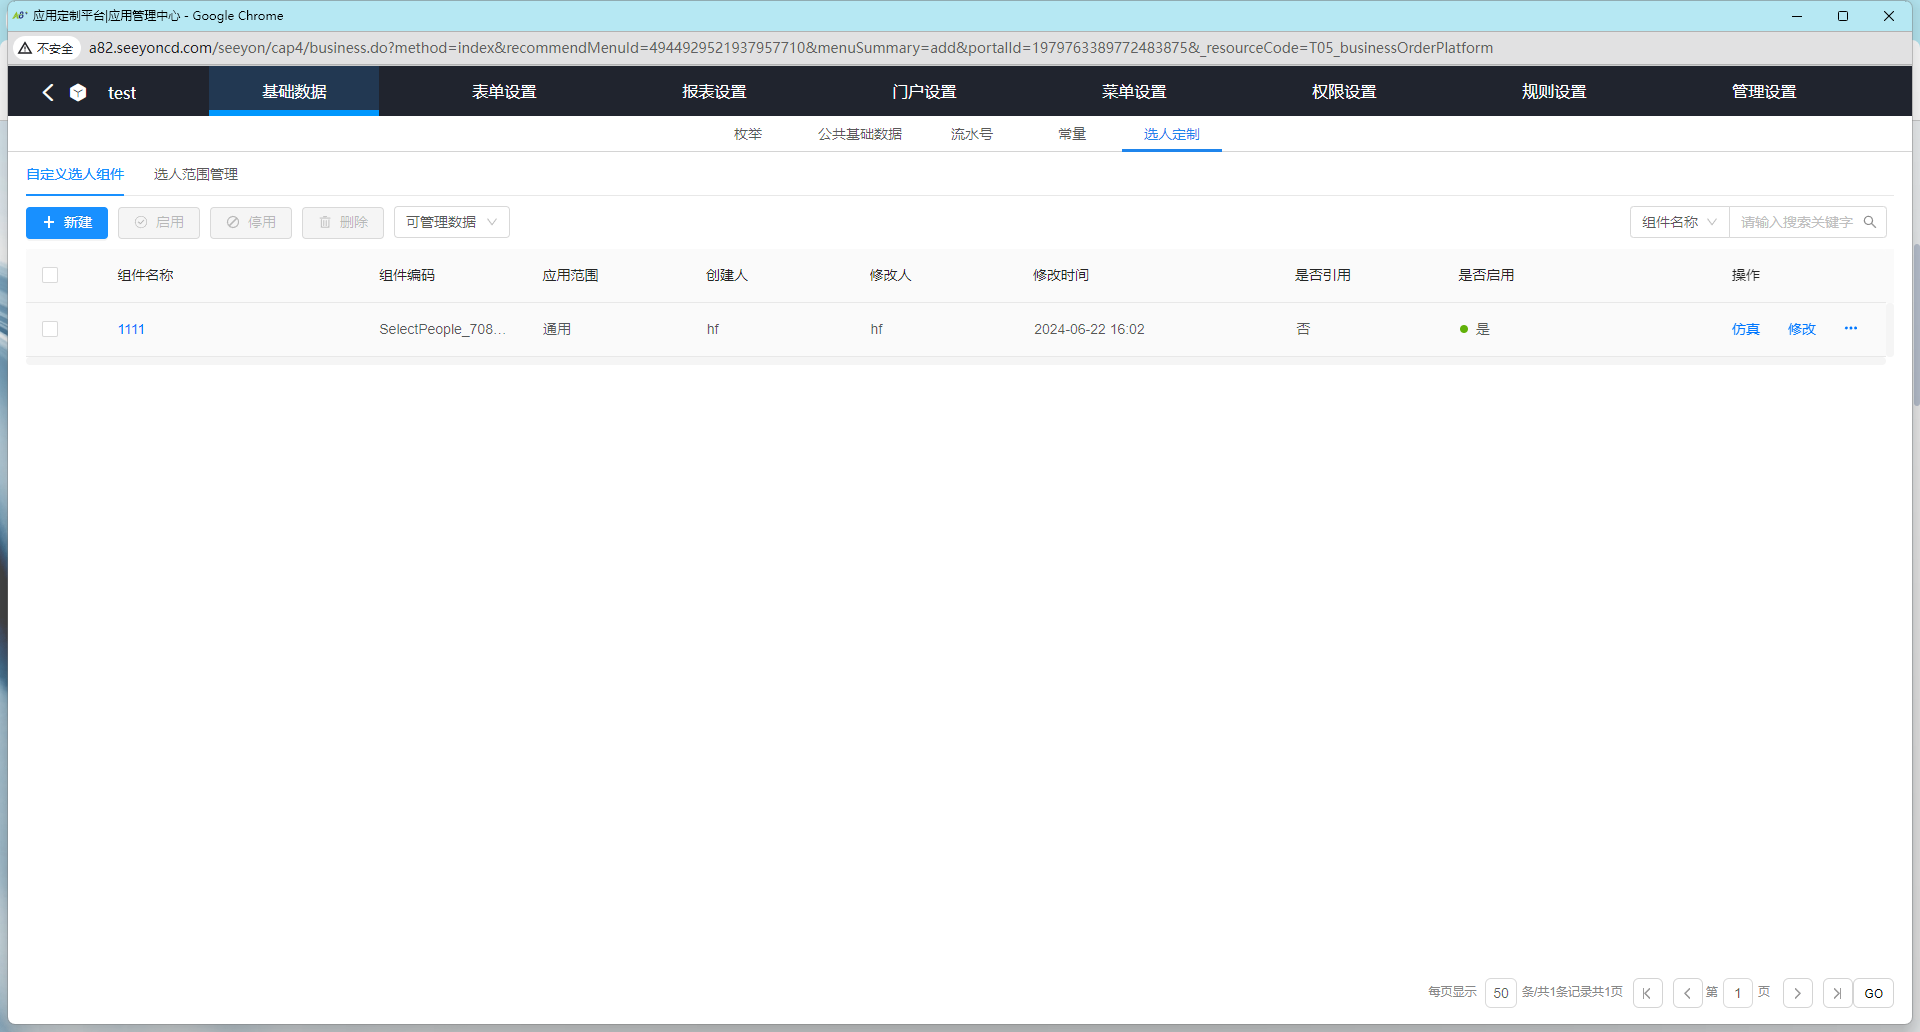Viewport: 1920px width, 1032px height.
Task: Click the 修改 link for row 1111
Action: point(1801,329)
